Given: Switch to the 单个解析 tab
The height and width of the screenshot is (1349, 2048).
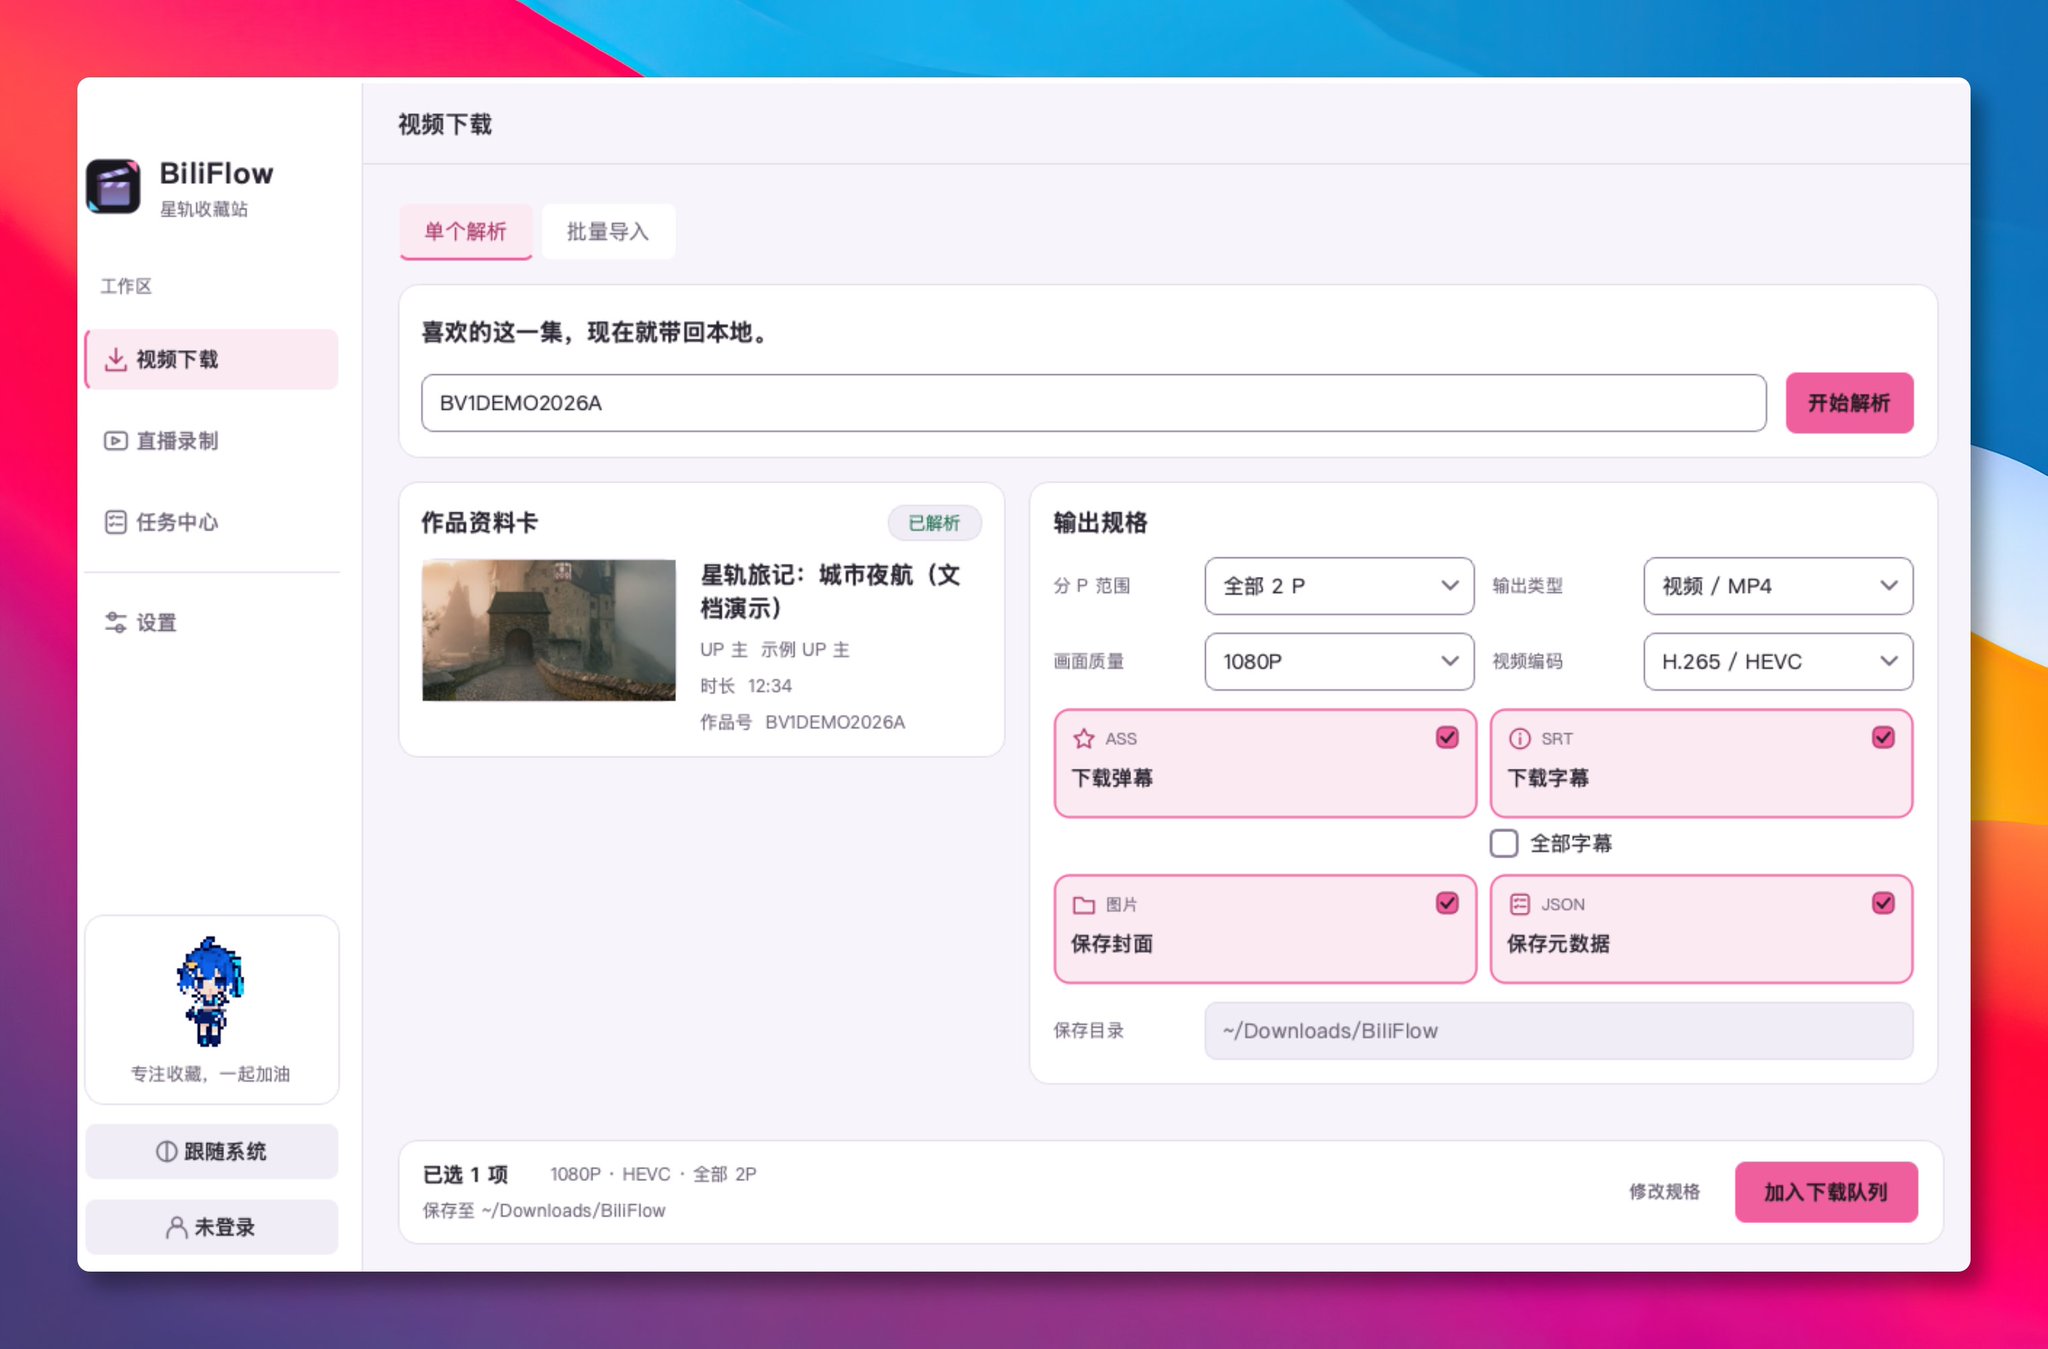Looking at the screenshot, I should click(466, 232).
